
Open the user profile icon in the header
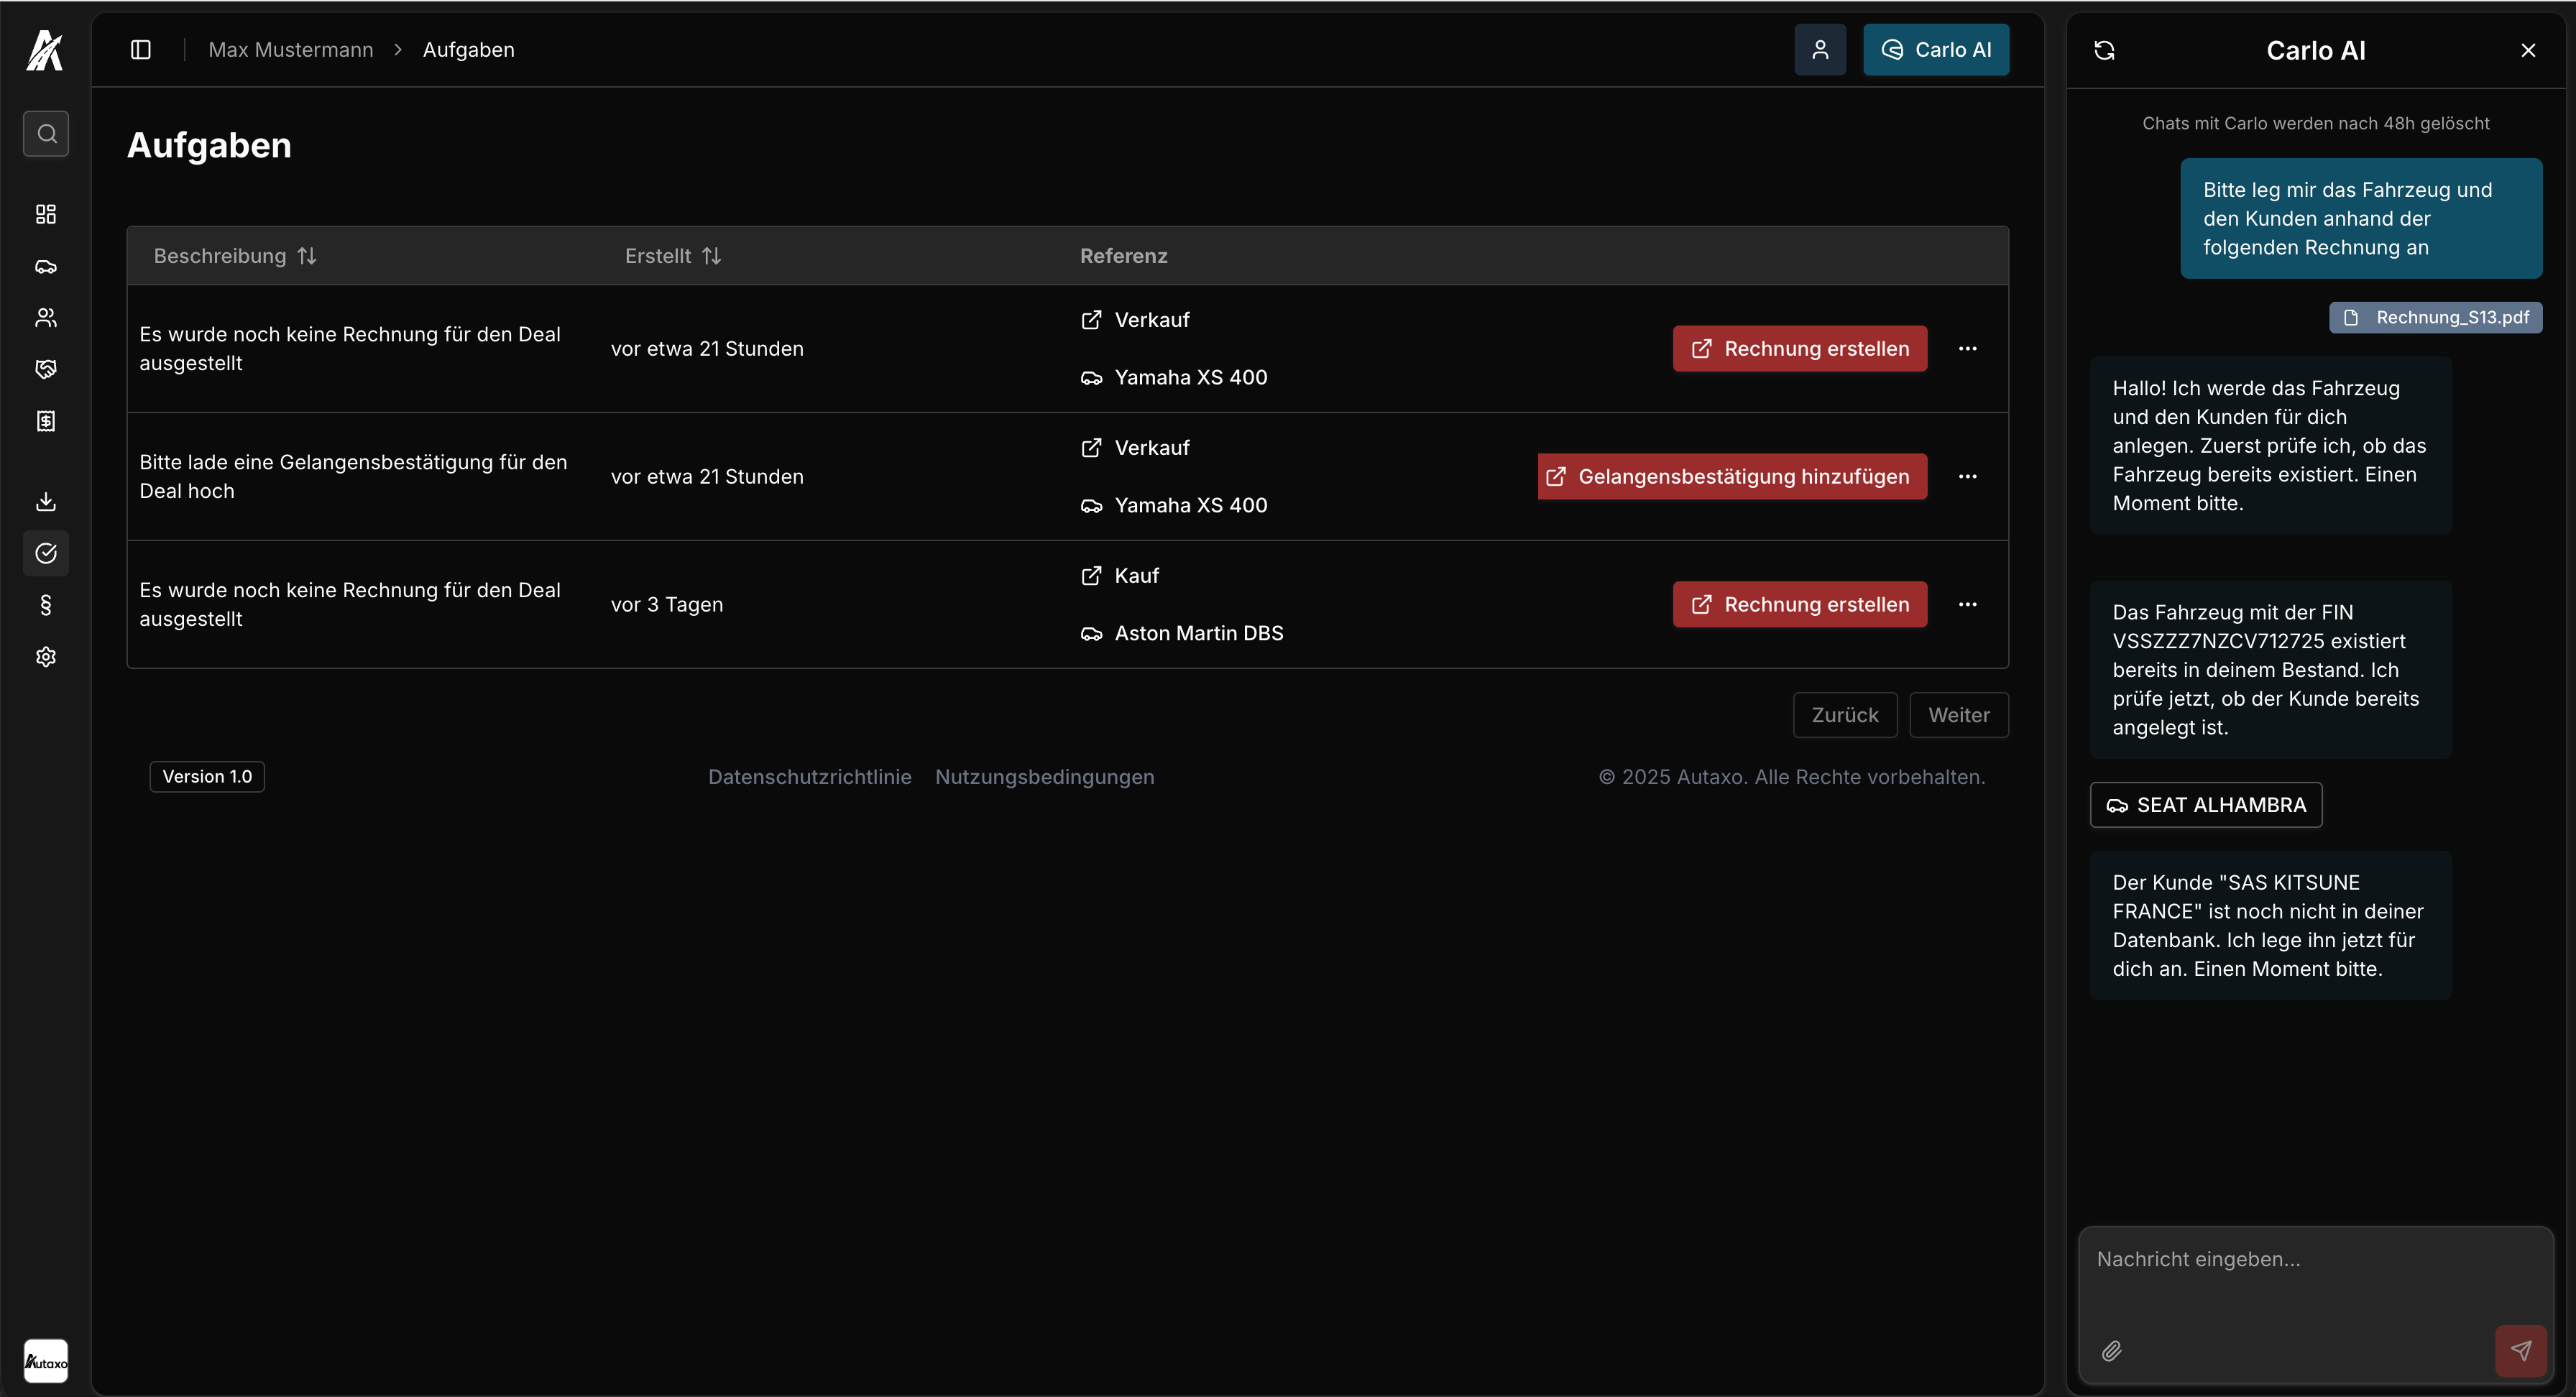click(1821, 49)
